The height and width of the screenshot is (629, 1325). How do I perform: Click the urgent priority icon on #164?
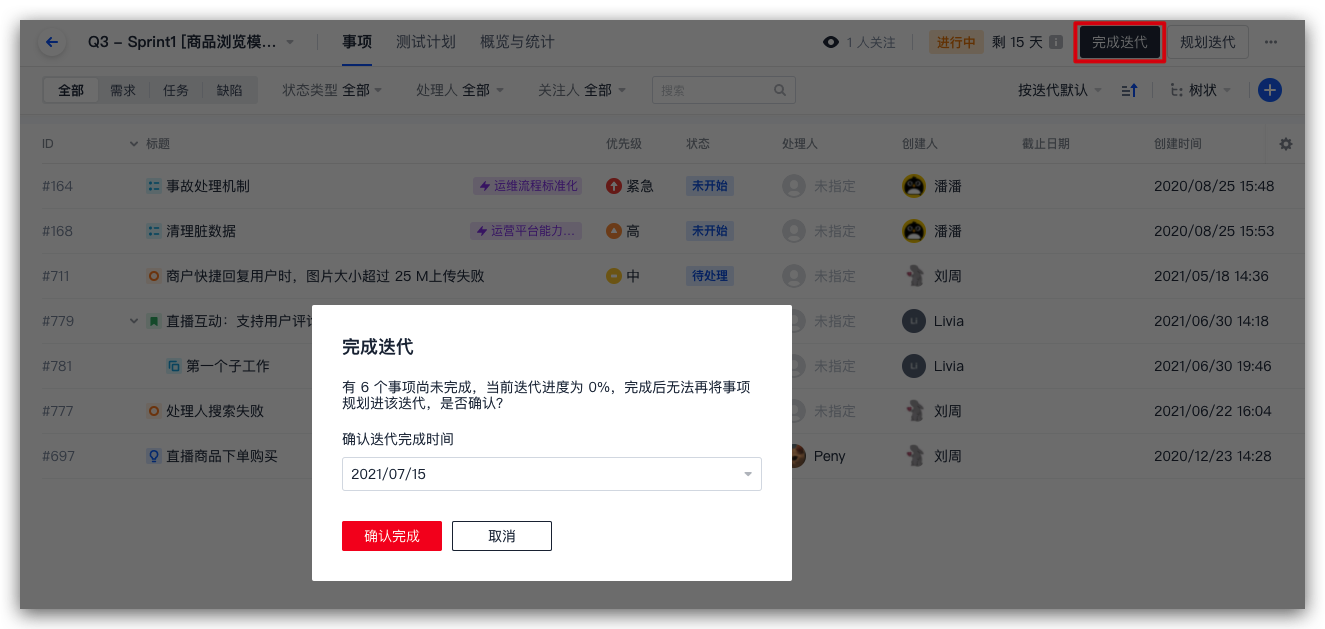tap(614, 186)
